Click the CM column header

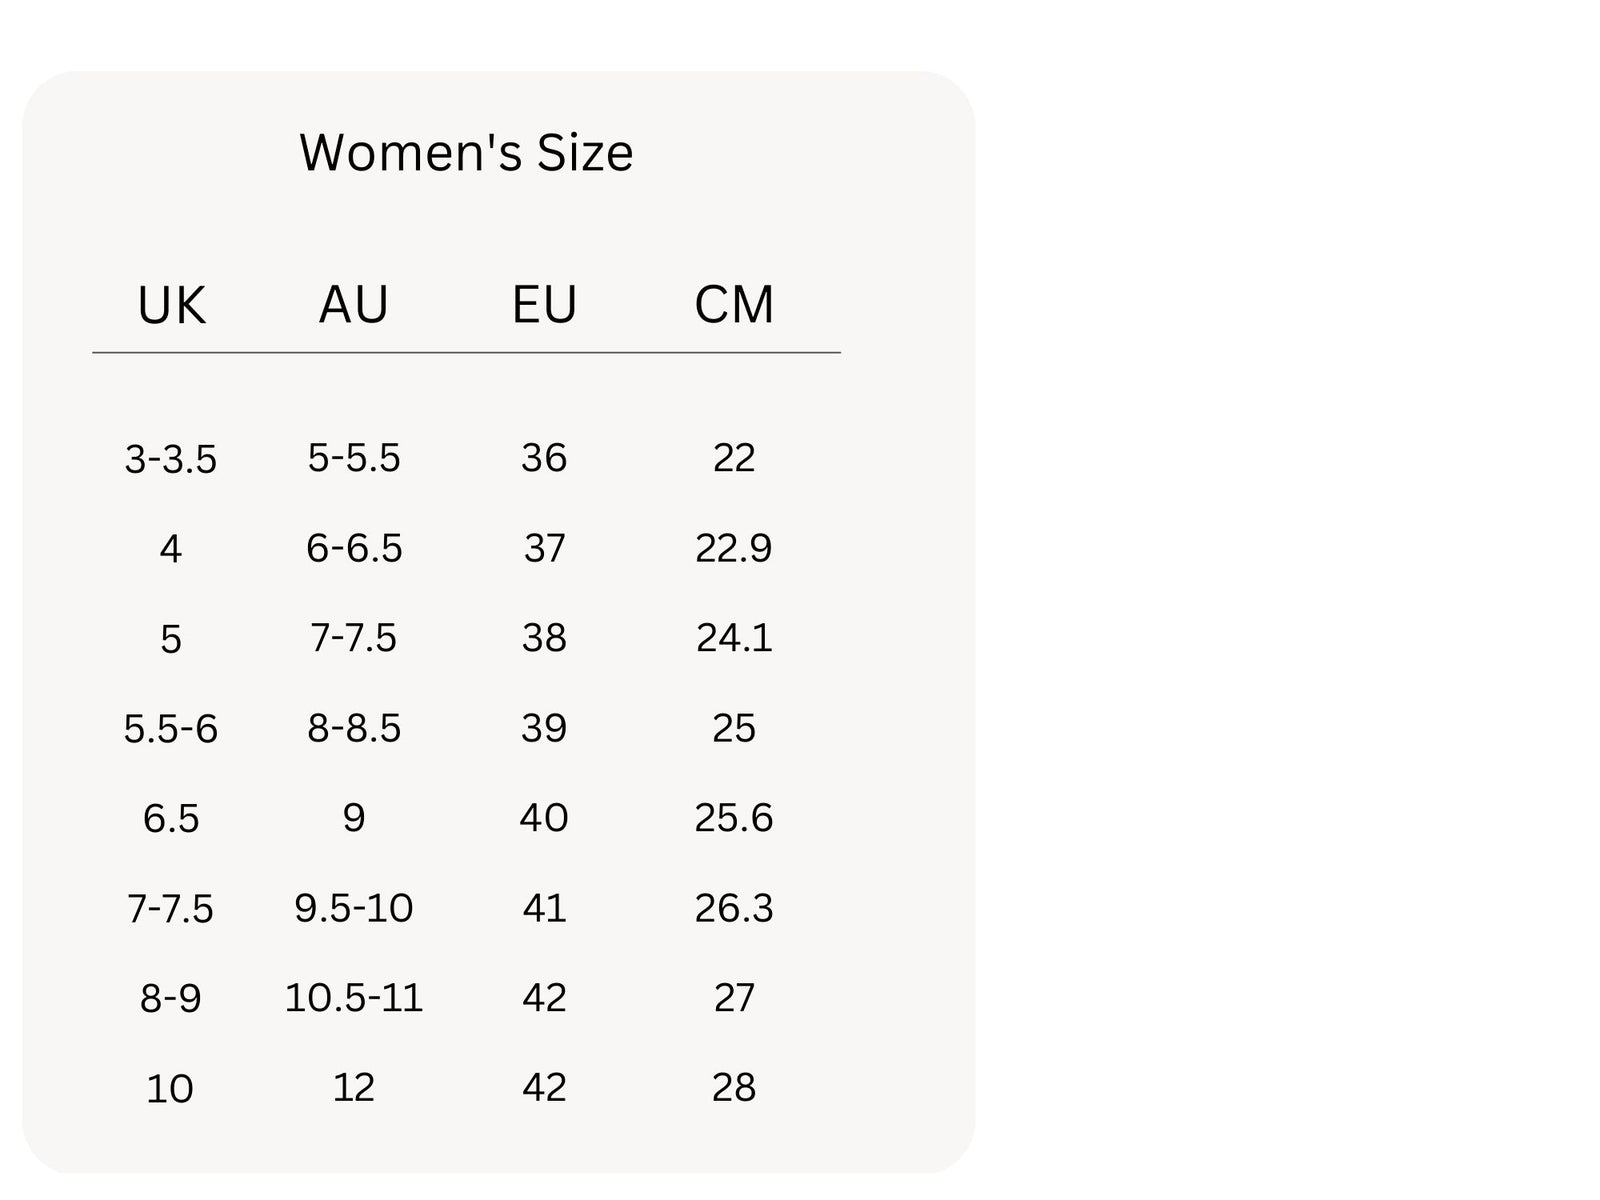pos(734,304)
